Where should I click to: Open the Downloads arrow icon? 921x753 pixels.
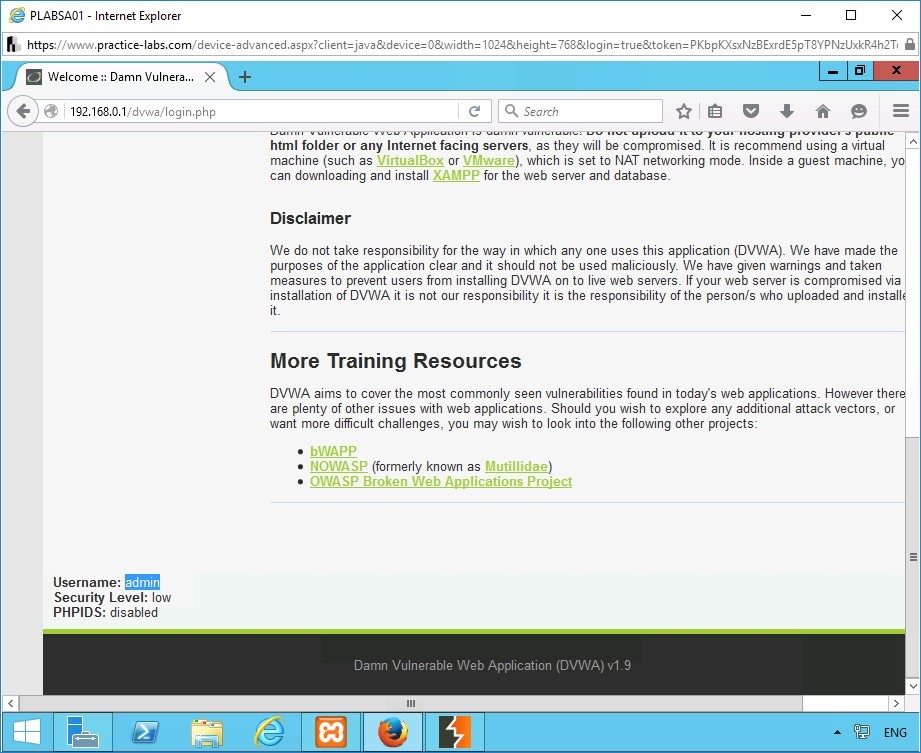(x=786, y=111)
